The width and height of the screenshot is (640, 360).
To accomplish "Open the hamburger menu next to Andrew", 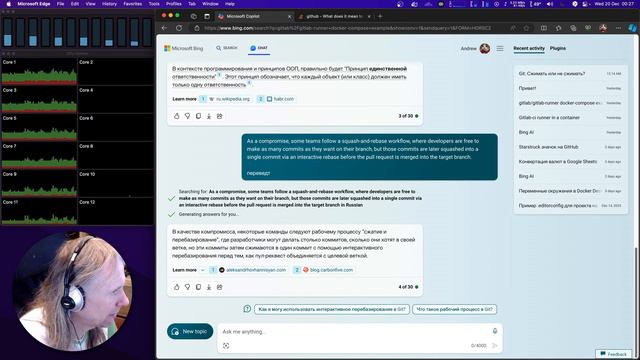I will [x=500, y=49].
